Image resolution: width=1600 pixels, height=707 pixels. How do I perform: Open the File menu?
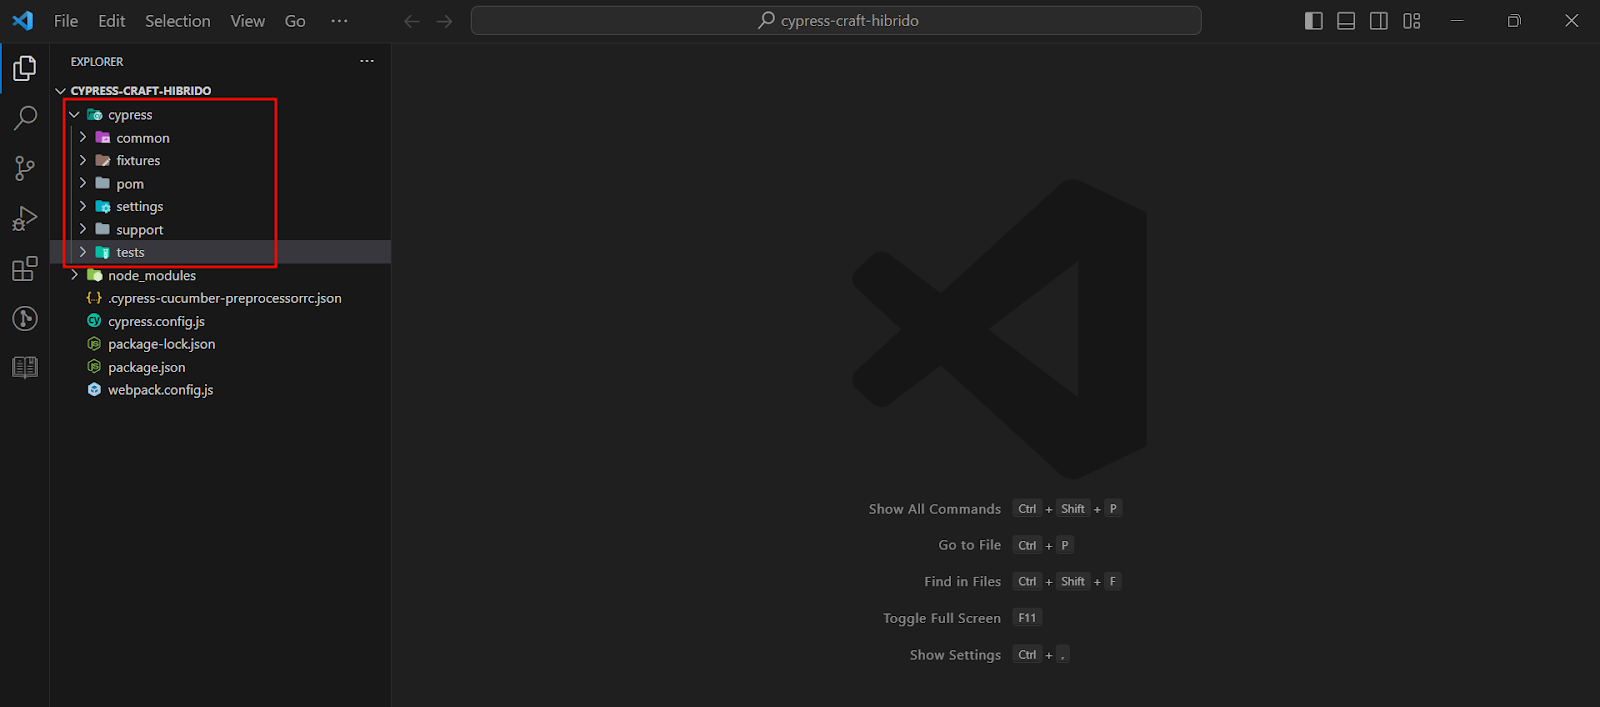(x=66, y=21)
